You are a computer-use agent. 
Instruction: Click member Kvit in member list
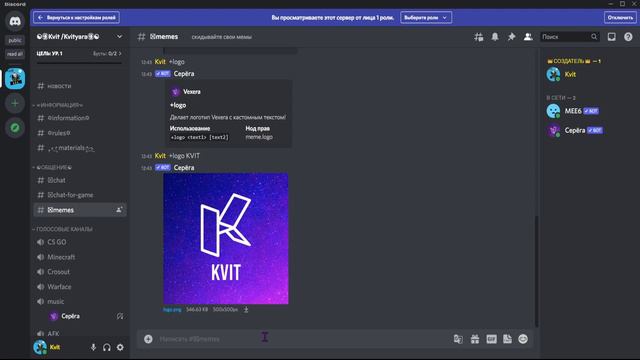(588, 74)
